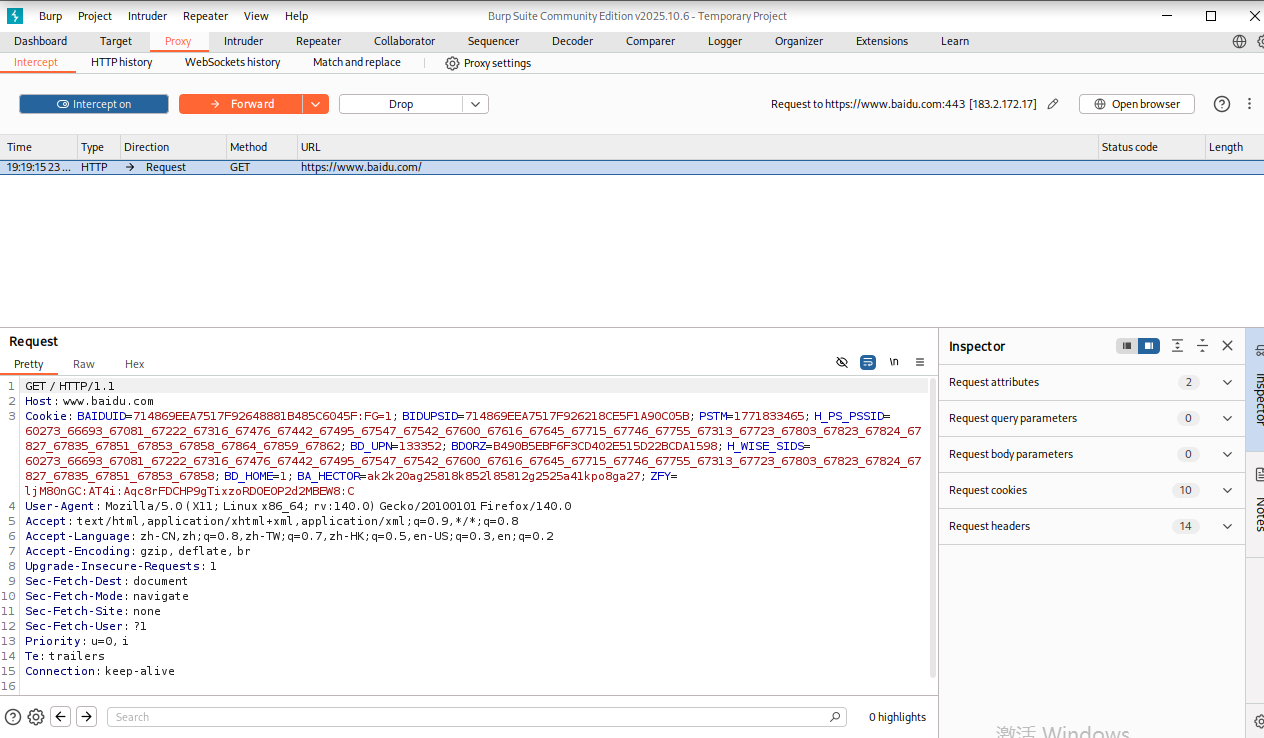
Task: Open the Forward dropdown arrow
Action: [316, 104]
